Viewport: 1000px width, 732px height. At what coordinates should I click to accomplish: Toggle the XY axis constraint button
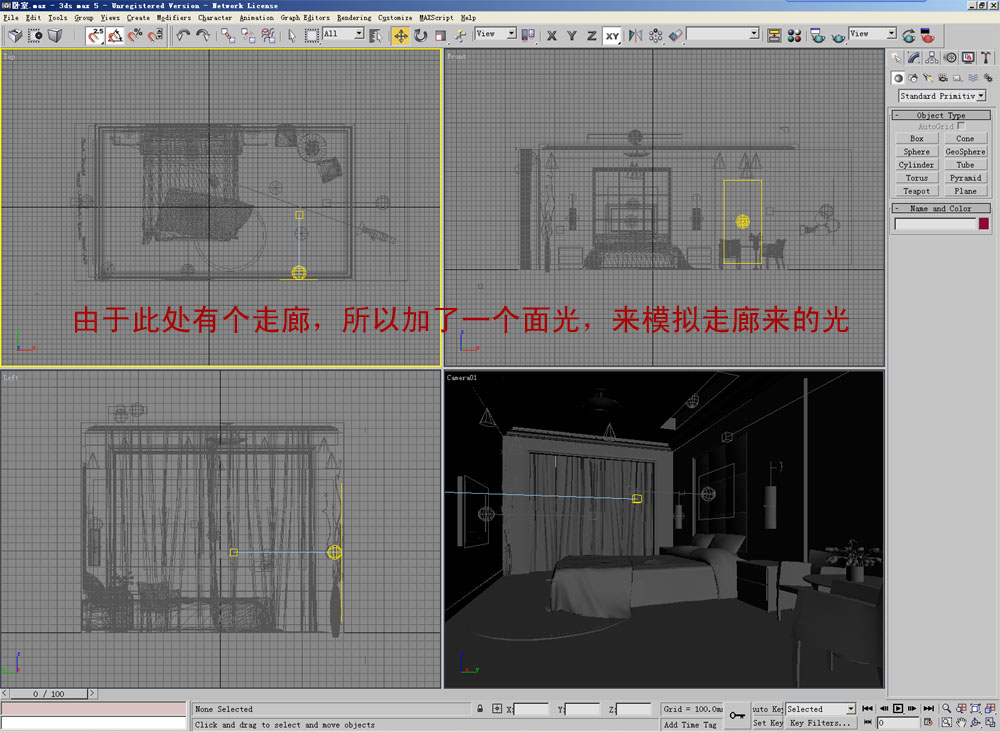tap(612, 36)
